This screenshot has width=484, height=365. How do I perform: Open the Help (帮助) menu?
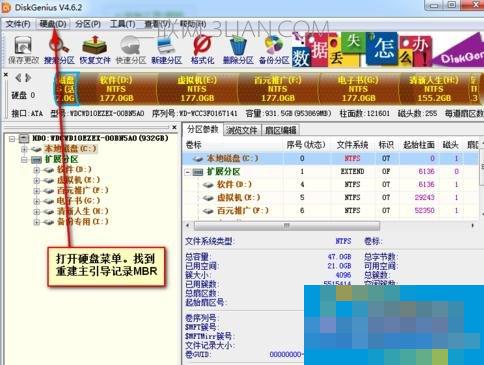pos(193,24)
